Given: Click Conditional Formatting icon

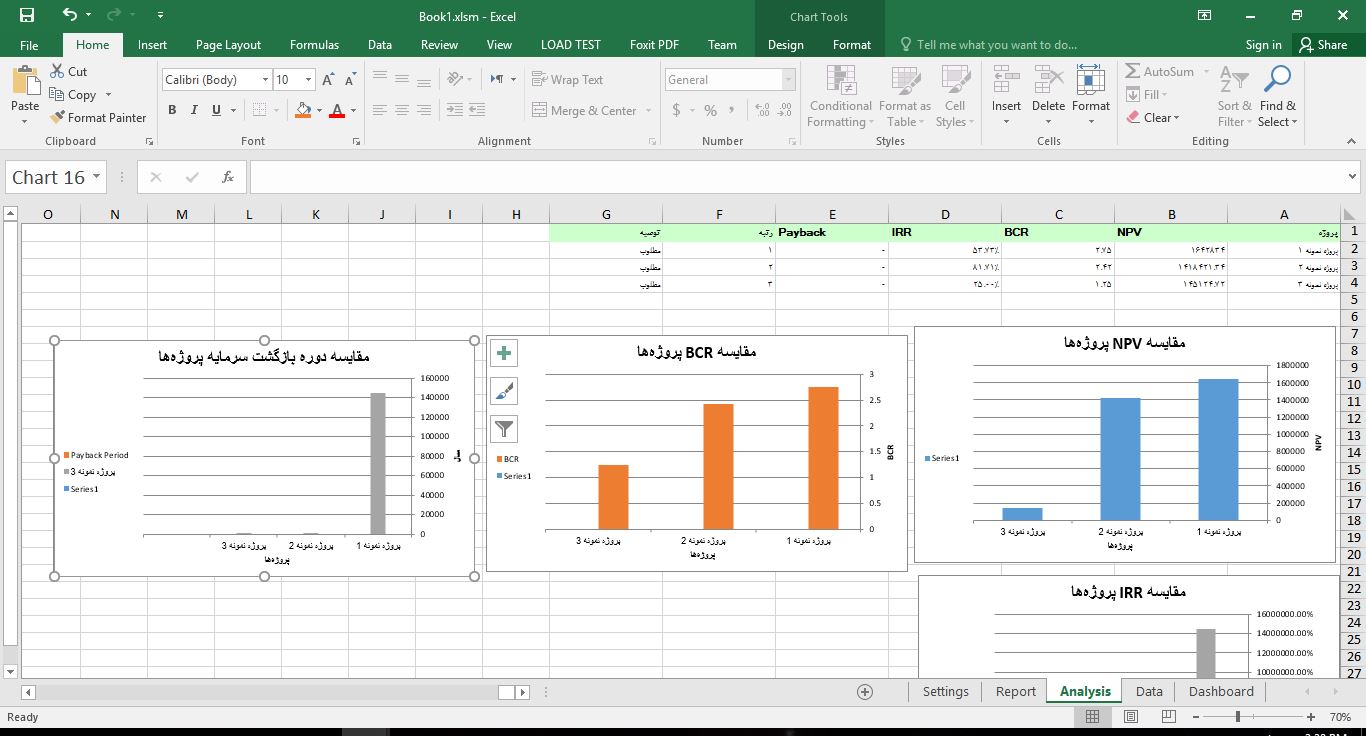Looking at the screenshot, I should click(x=841, y=81).
